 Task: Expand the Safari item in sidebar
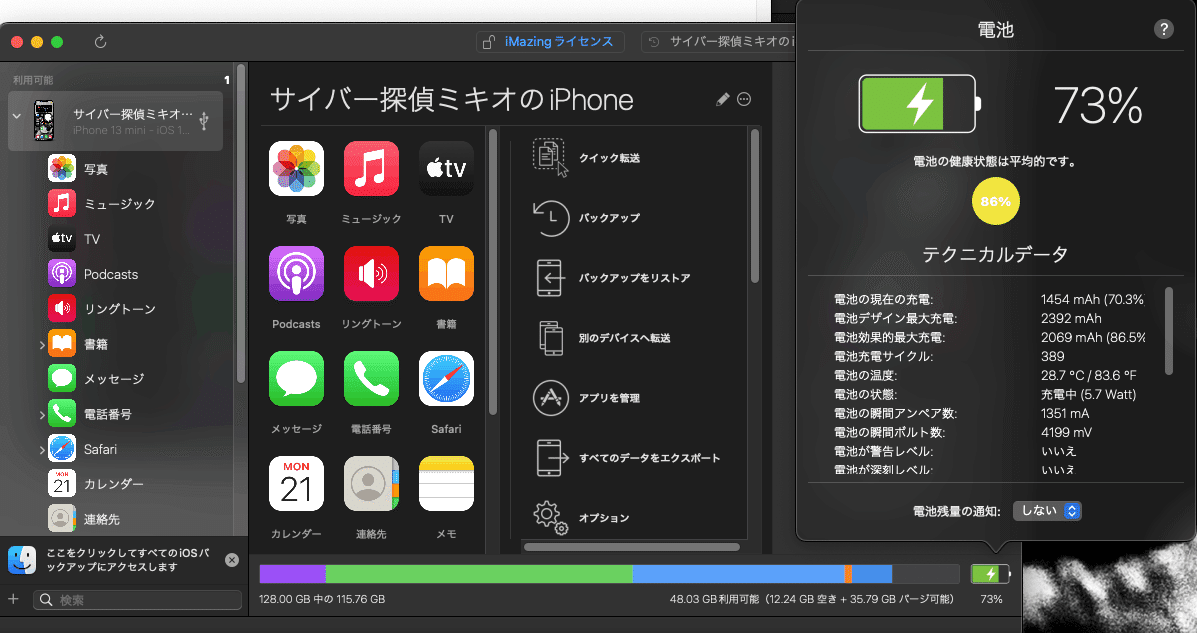[x=41, y=450]
